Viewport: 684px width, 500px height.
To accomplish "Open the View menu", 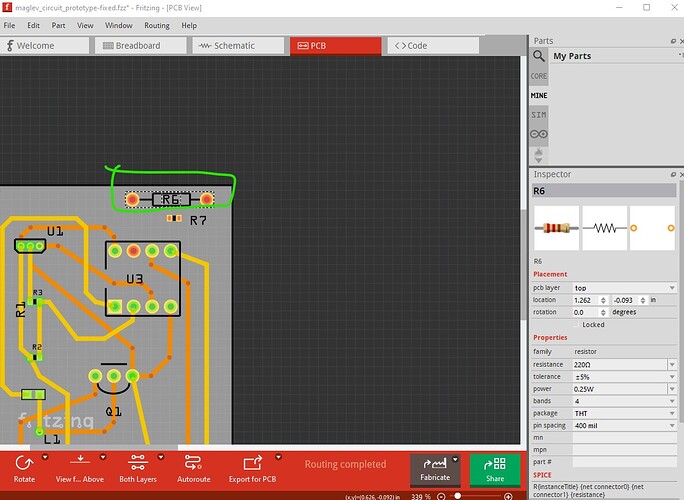I will click(x=85, y=25).
